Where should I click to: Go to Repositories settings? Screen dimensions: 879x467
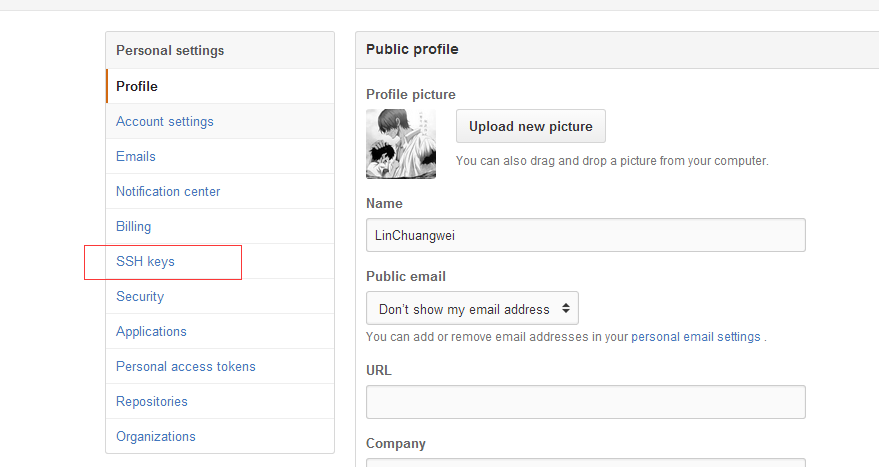point(220,401)
